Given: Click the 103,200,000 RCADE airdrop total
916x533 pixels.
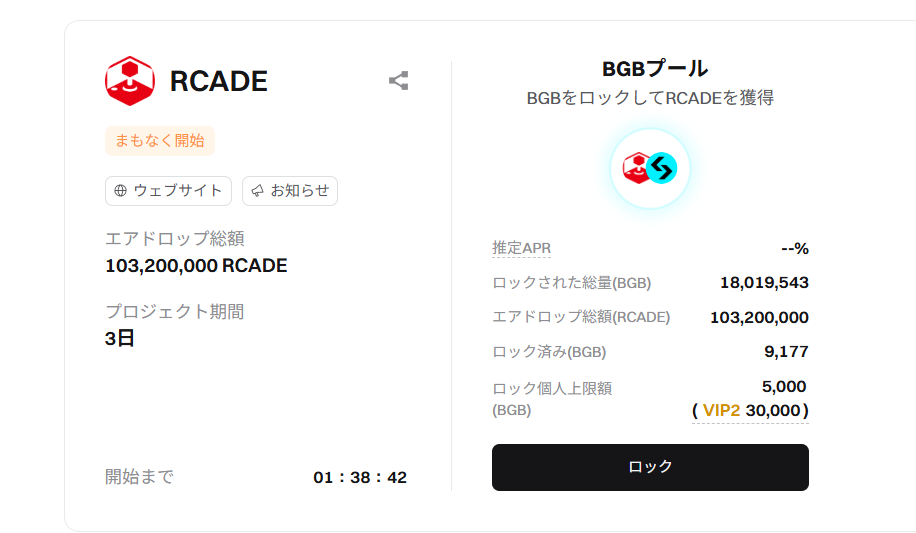Looking at the screenshot, I should tap(196, 266).
